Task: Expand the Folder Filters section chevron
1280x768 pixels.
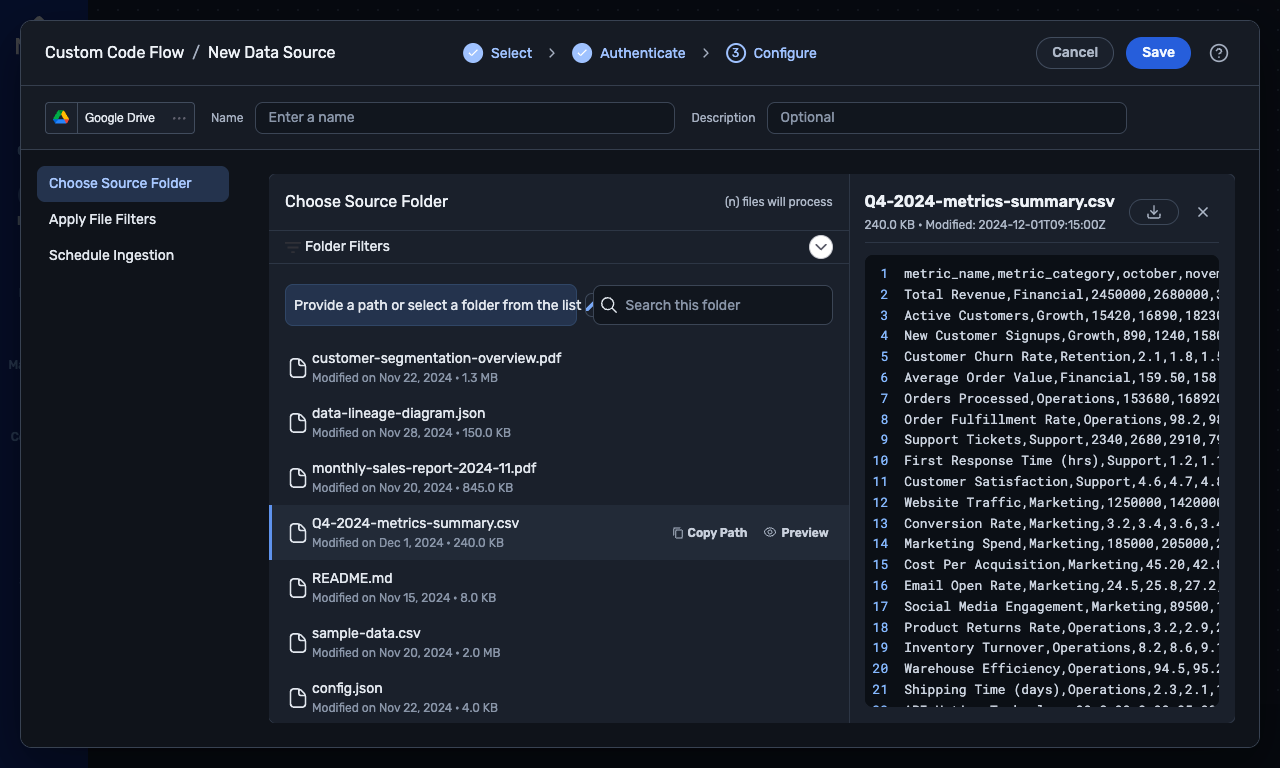Action: 821,246
